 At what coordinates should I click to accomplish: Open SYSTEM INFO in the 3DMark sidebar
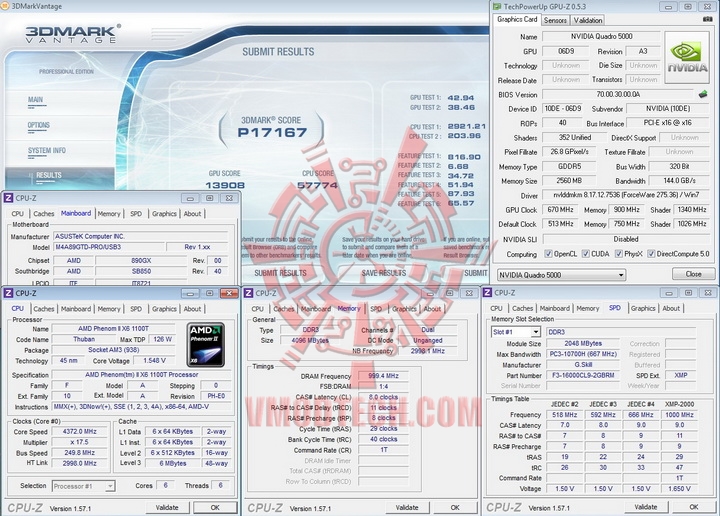pos(47,151)
